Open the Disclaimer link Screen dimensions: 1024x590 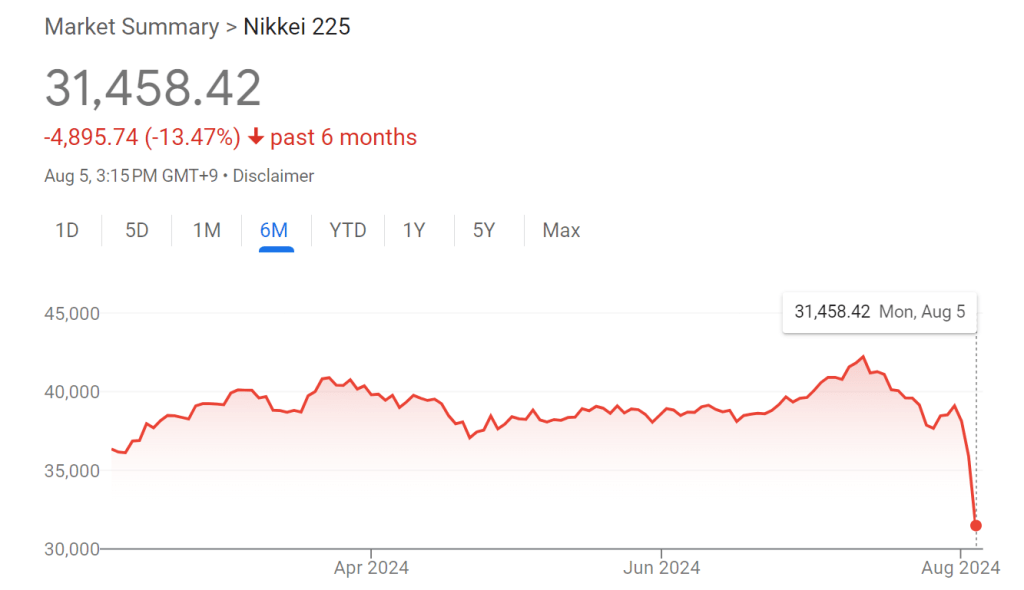[x=276, y=176]
